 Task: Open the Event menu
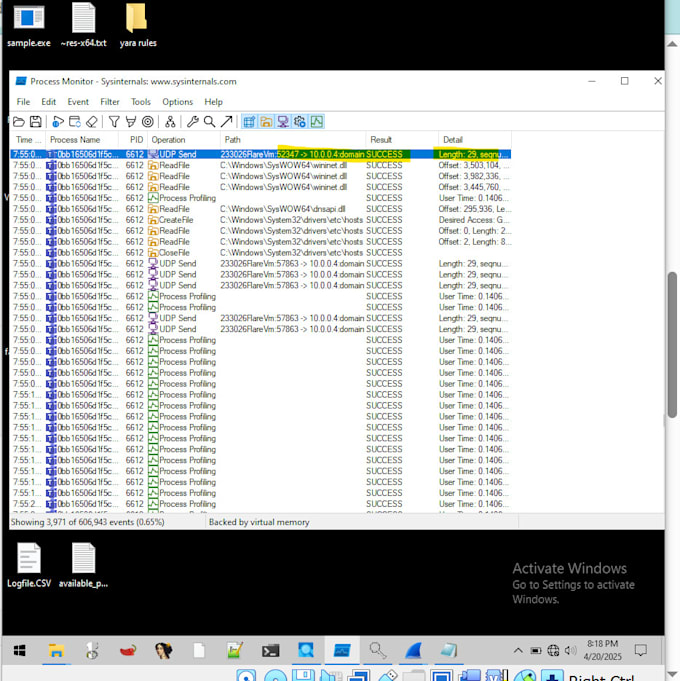coord(78,102)
